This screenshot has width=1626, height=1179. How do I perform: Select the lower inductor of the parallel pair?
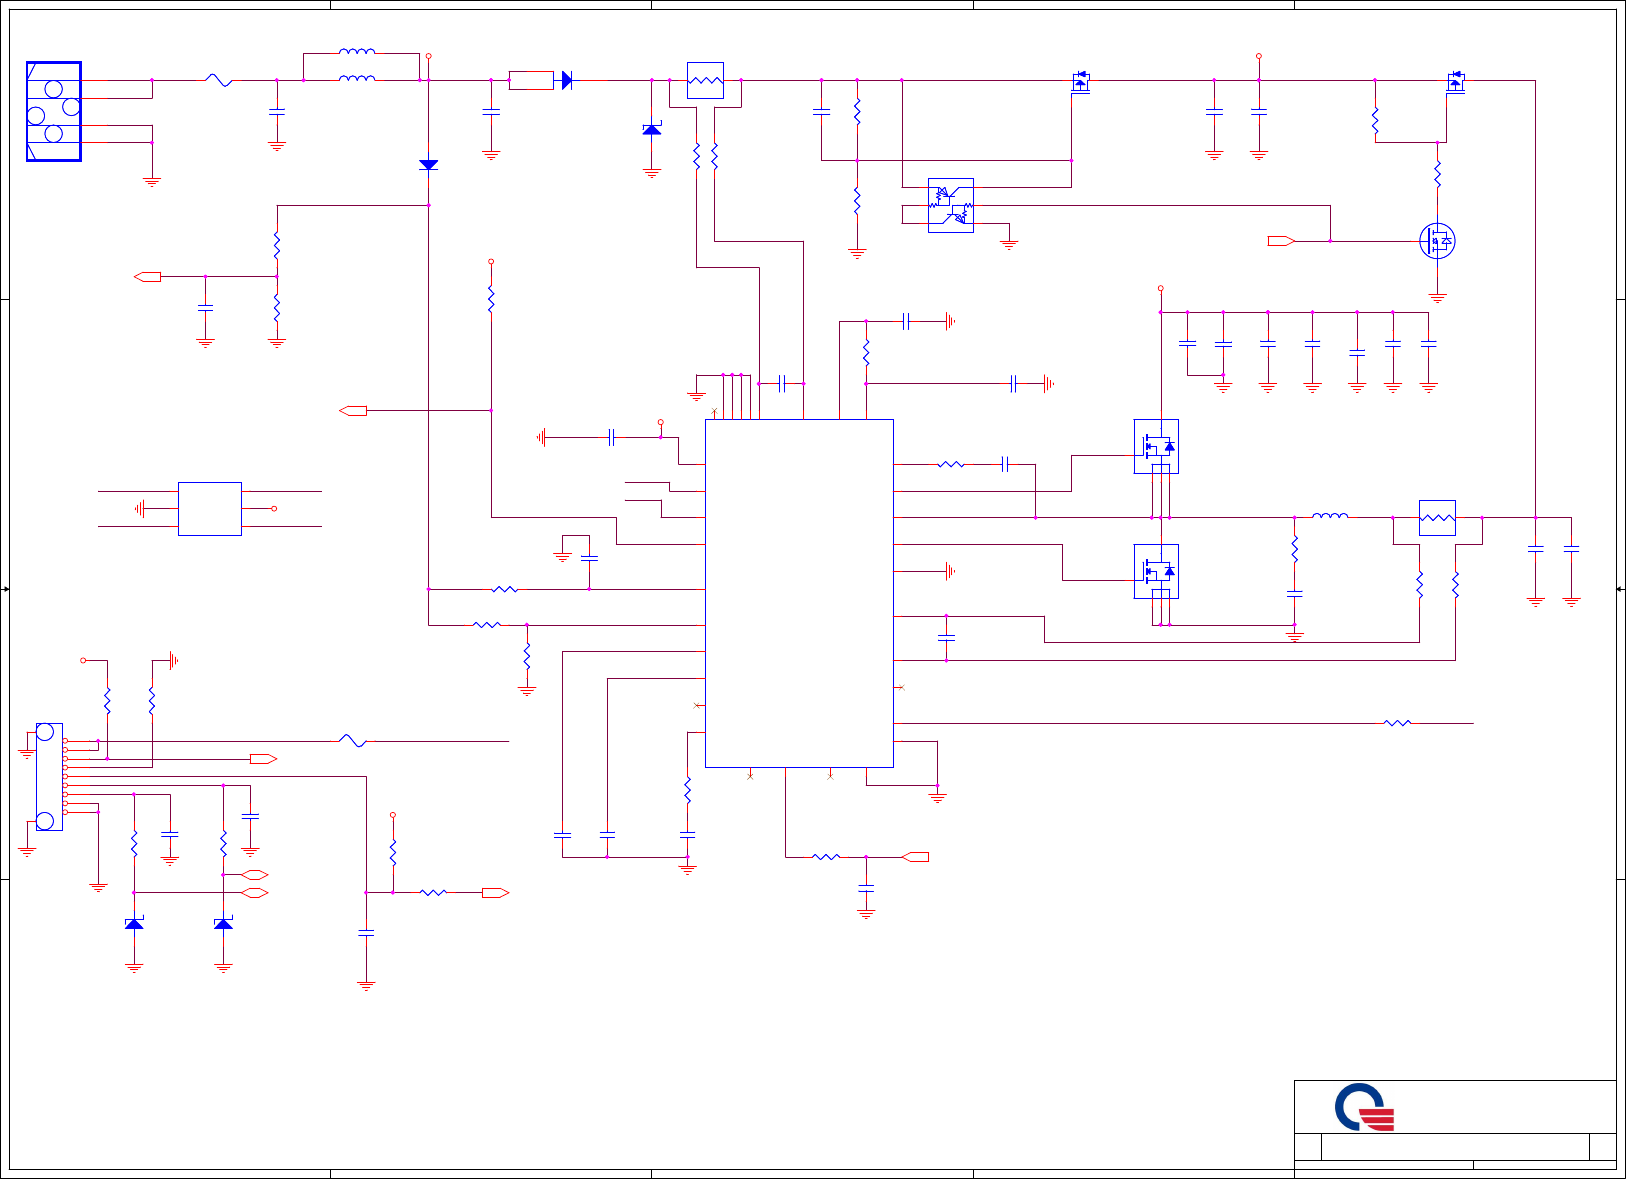tap(357, 78)
